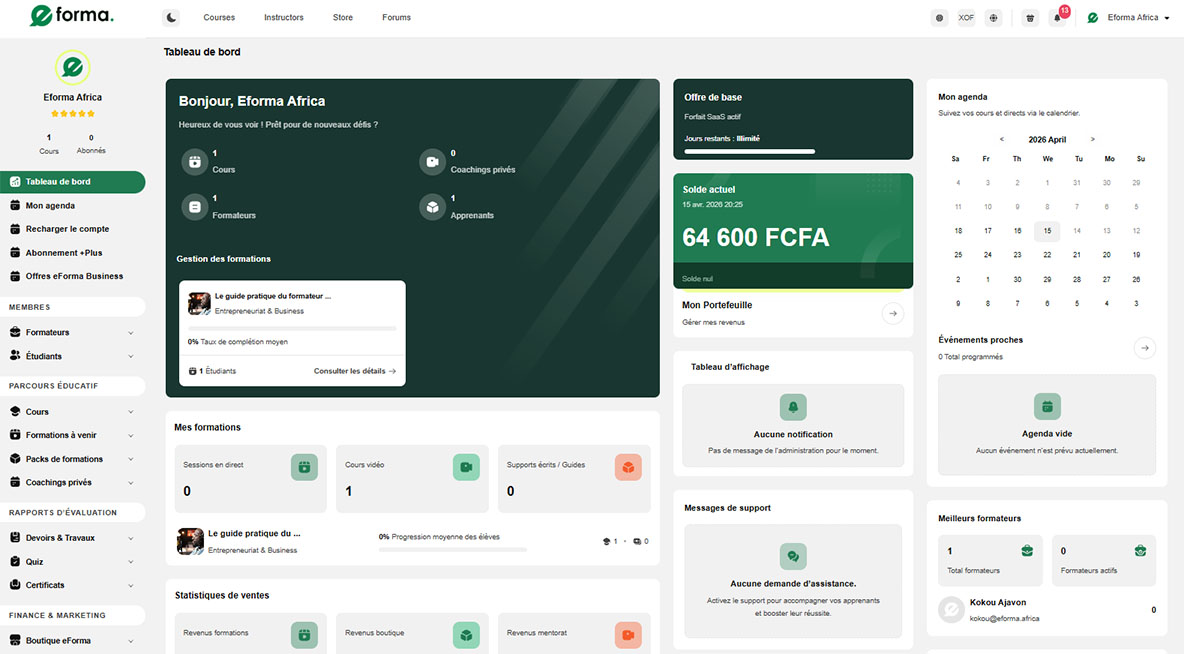
Task: Click the globe language icon in header
Action: coord(993,18)
